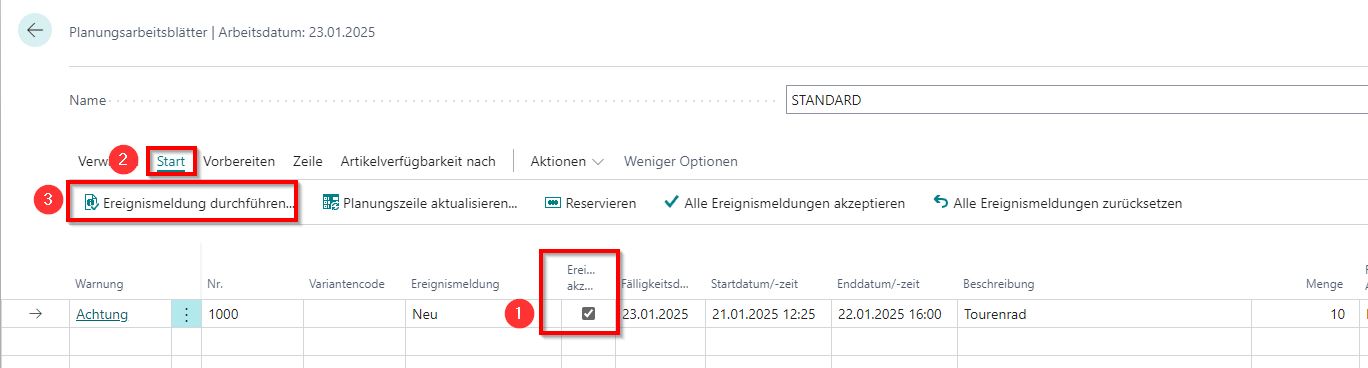Viewport: 1368px width, 368px height.
Task: Click the undo arrow of Alle Ereignismeldungen zurücksetzen
Action: point(940,202)
